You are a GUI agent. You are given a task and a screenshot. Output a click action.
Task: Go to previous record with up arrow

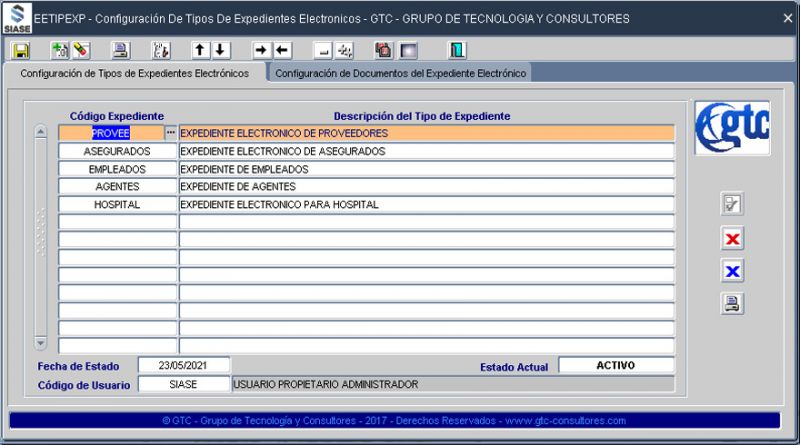tap(199, 50)
